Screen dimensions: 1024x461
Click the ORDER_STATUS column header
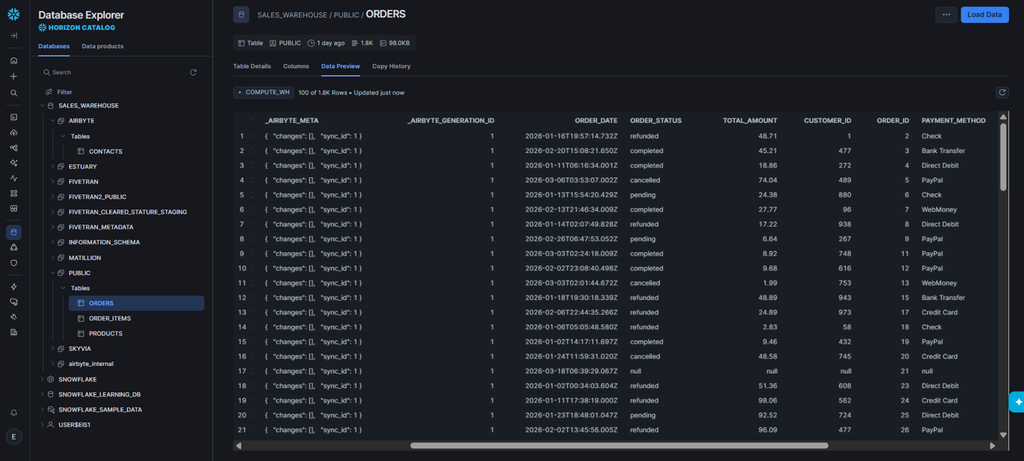click(656, 121)
